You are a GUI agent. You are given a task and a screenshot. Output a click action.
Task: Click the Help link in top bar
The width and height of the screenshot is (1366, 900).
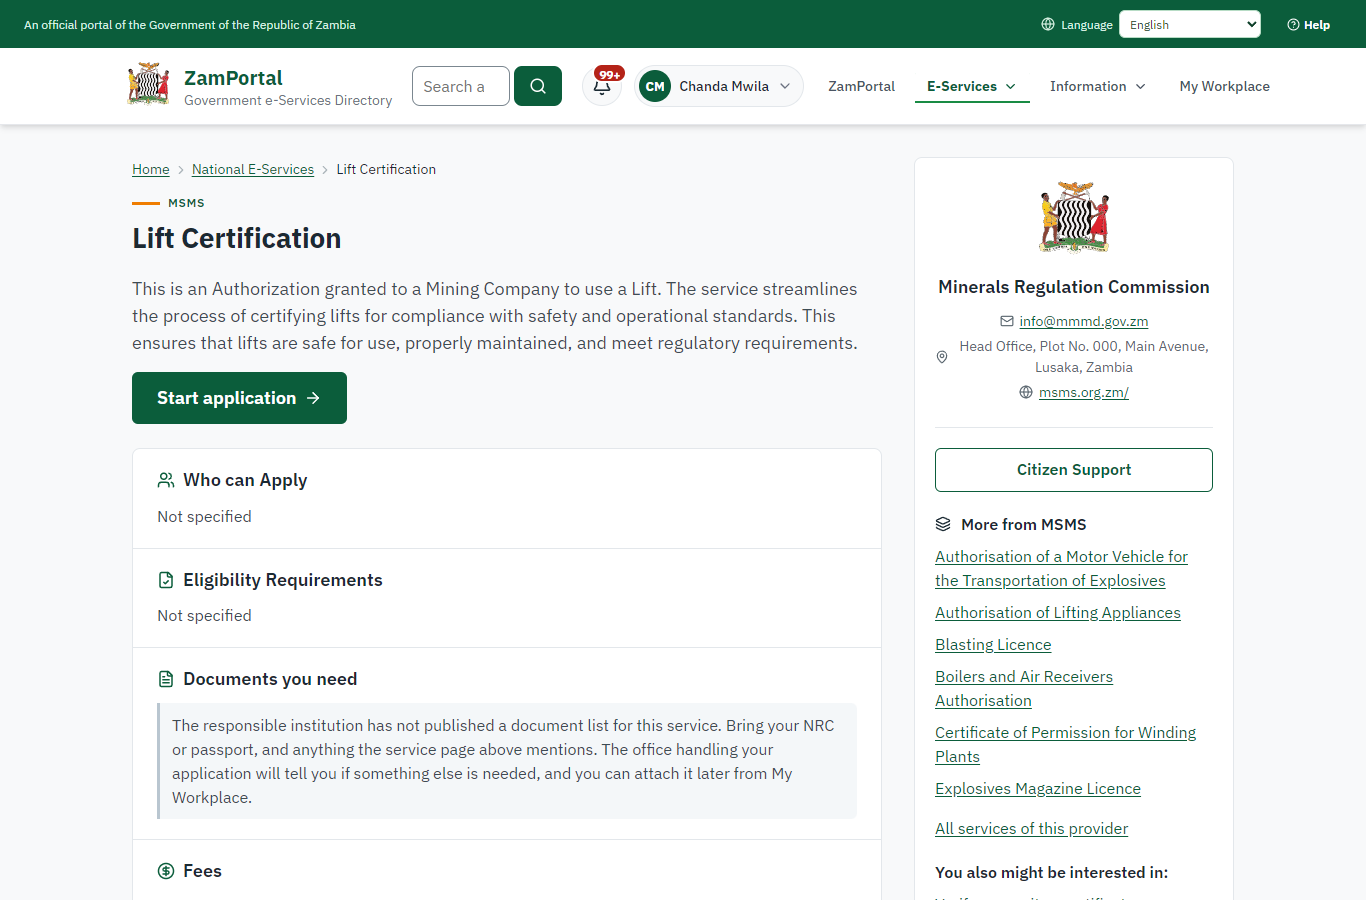(x=1308, y=25)
